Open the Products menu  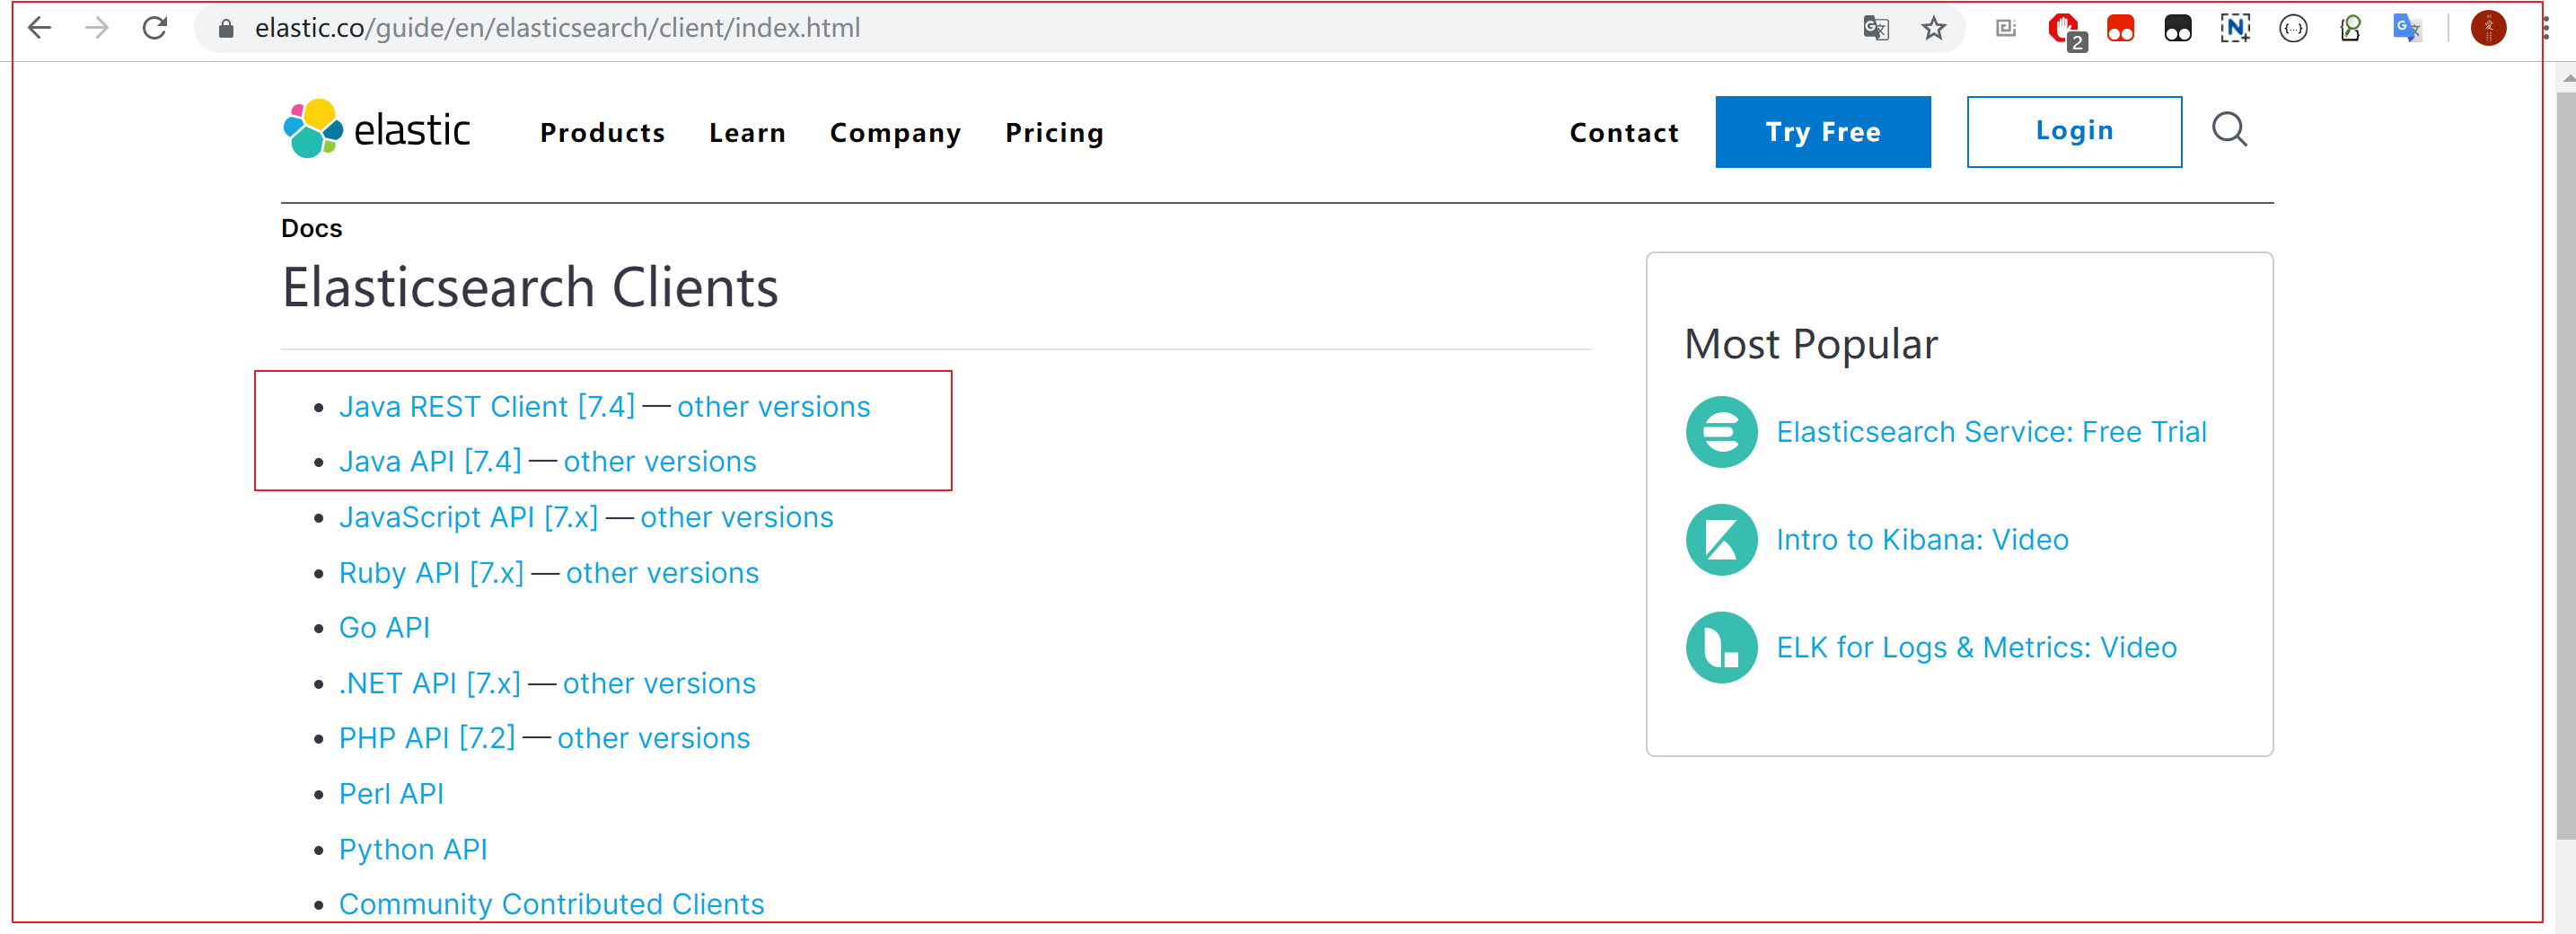[602, 132]
